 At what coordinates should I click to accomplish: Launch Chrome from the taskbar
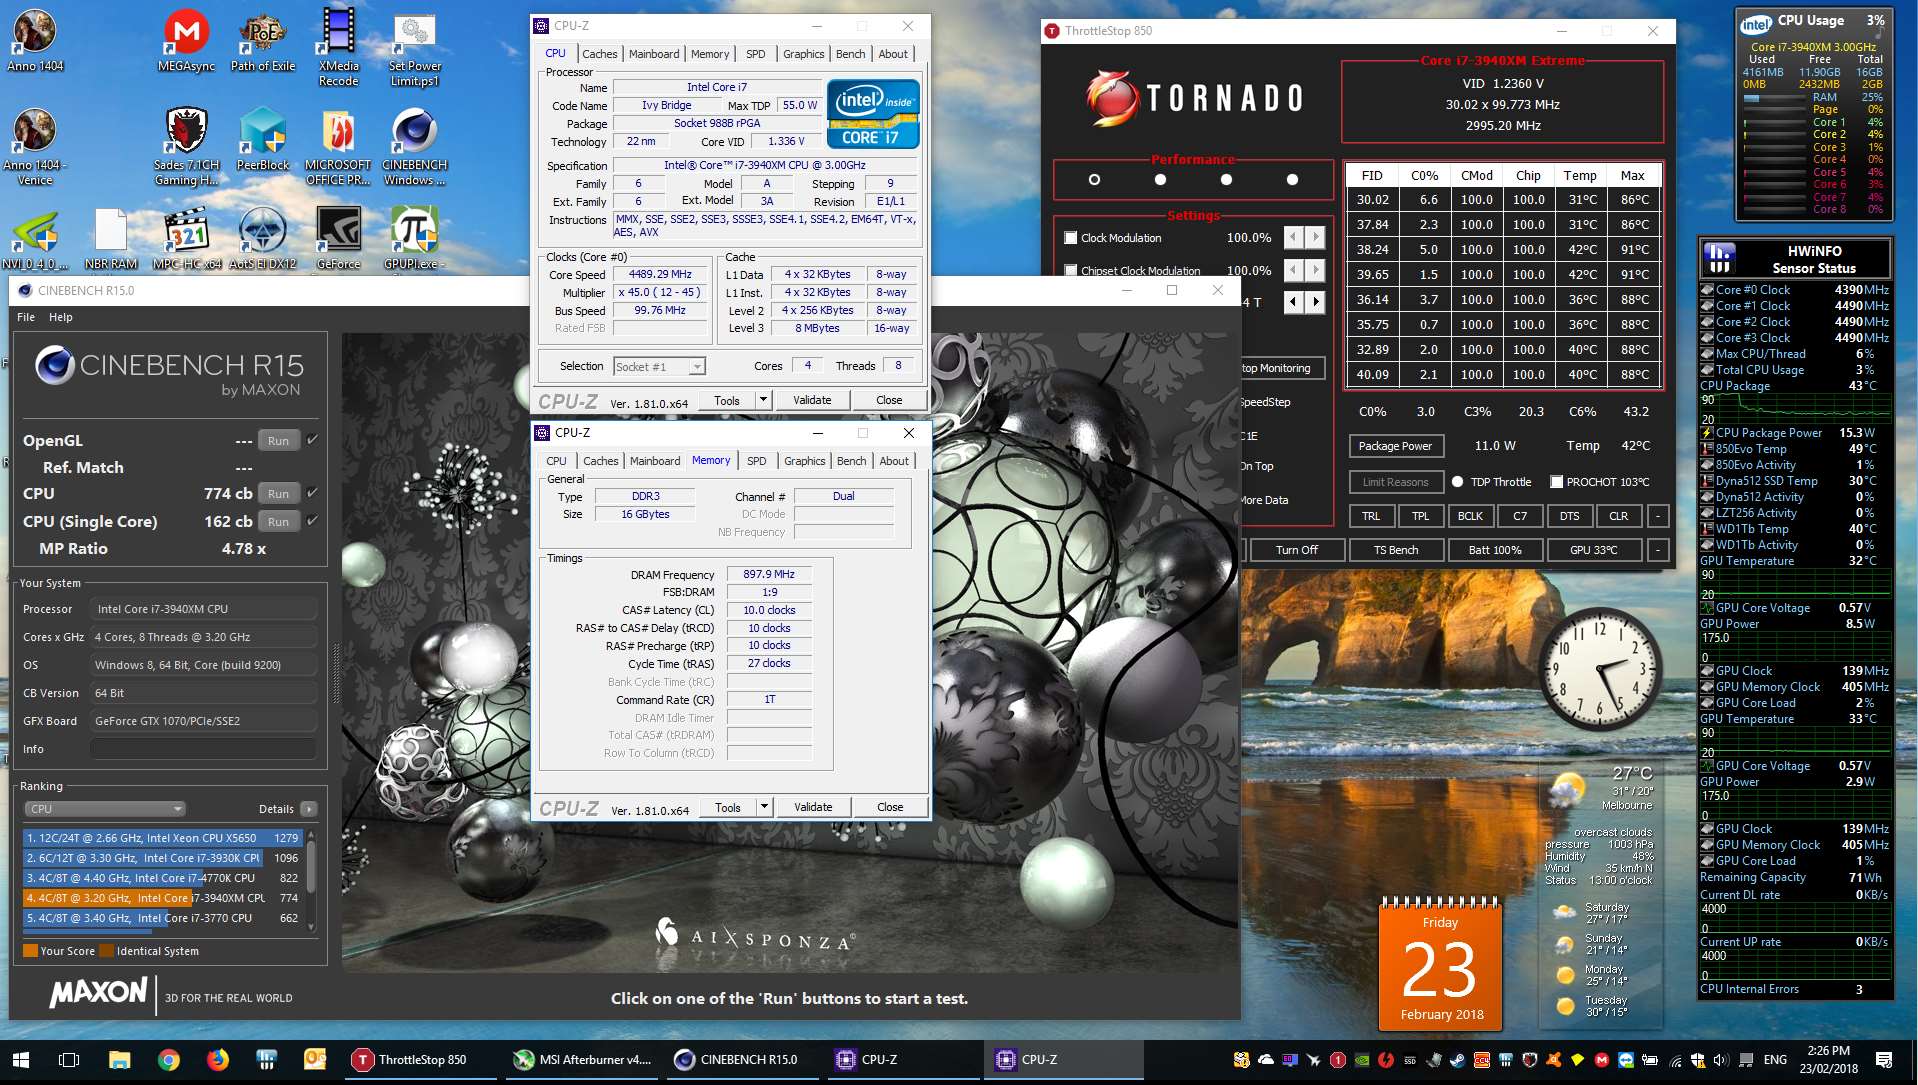[x=169, y=1060]
